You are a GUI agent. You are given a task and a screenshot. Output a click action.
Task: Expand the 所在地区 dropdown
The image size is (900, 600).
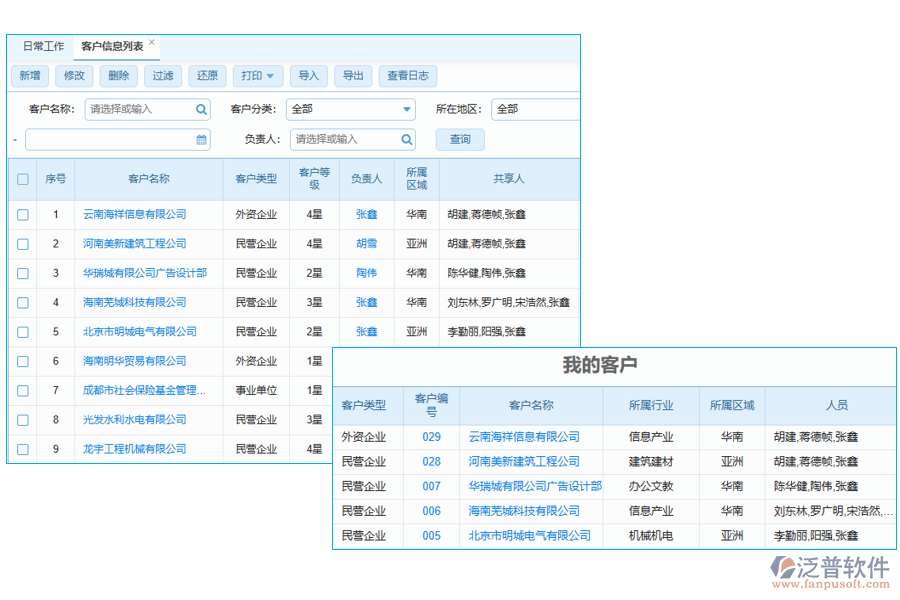tap(535, 108)
